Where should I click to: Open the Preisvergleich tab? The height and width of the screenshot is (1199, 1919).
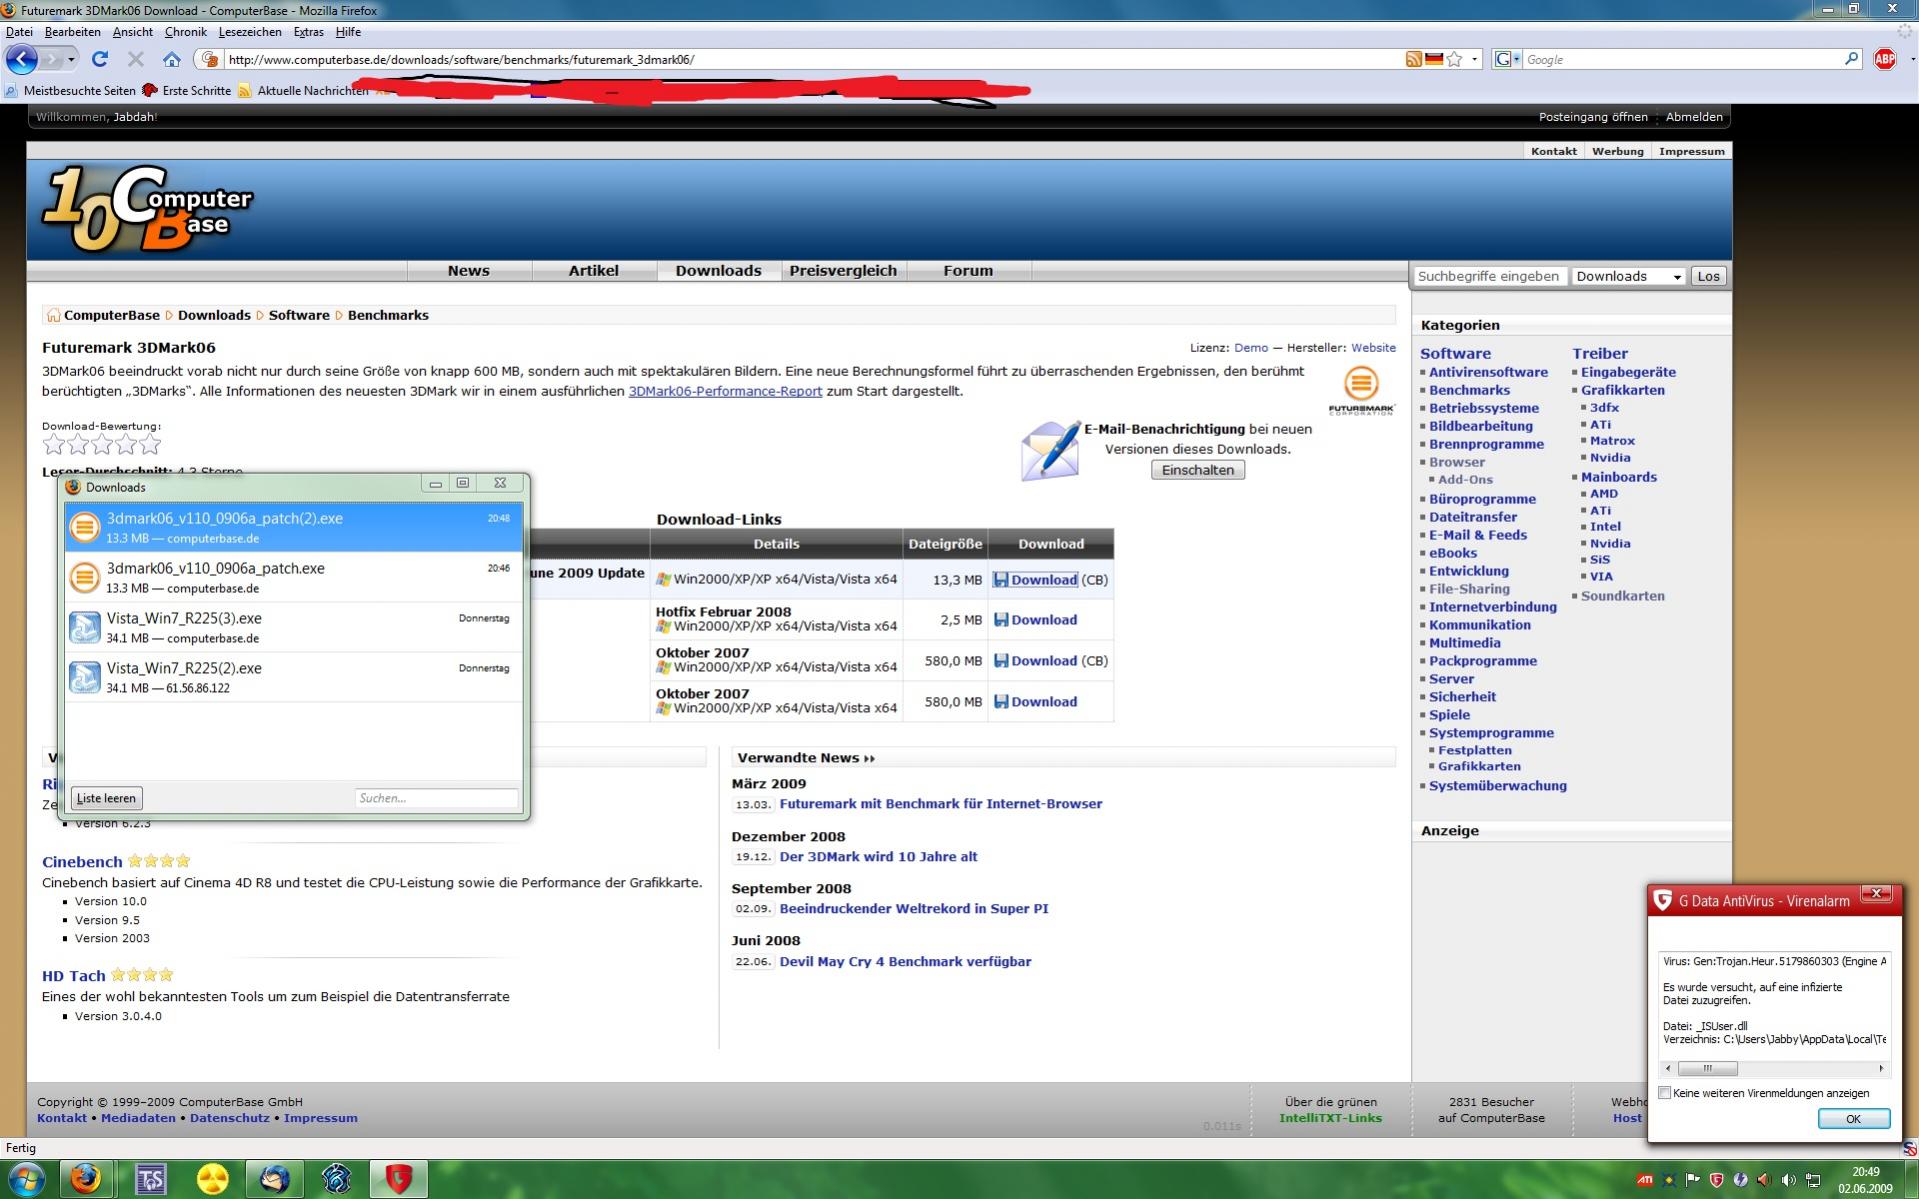pos(843,271)
